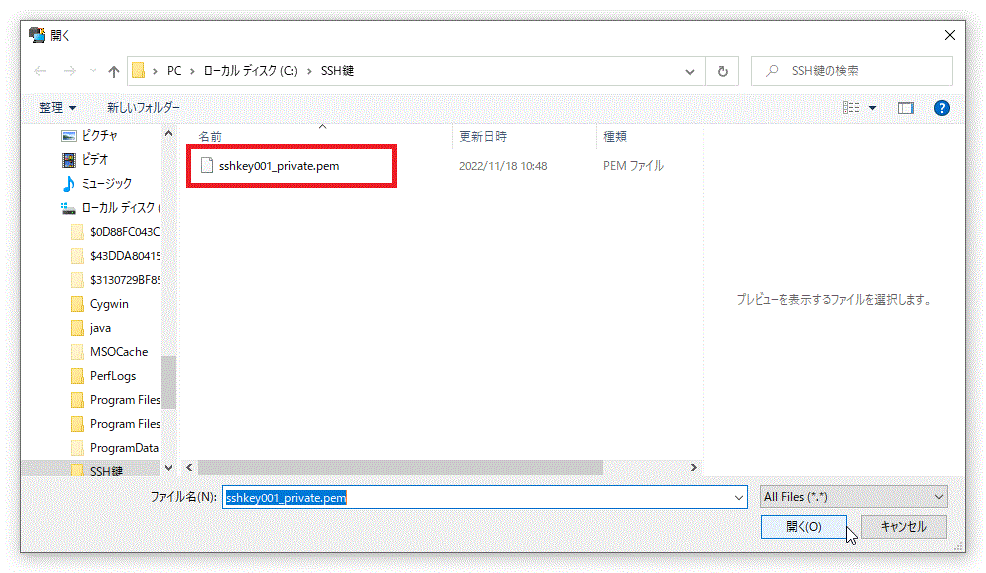Click the 開く(O) button
Screen dimensions: 986x573
click(803, 526)
